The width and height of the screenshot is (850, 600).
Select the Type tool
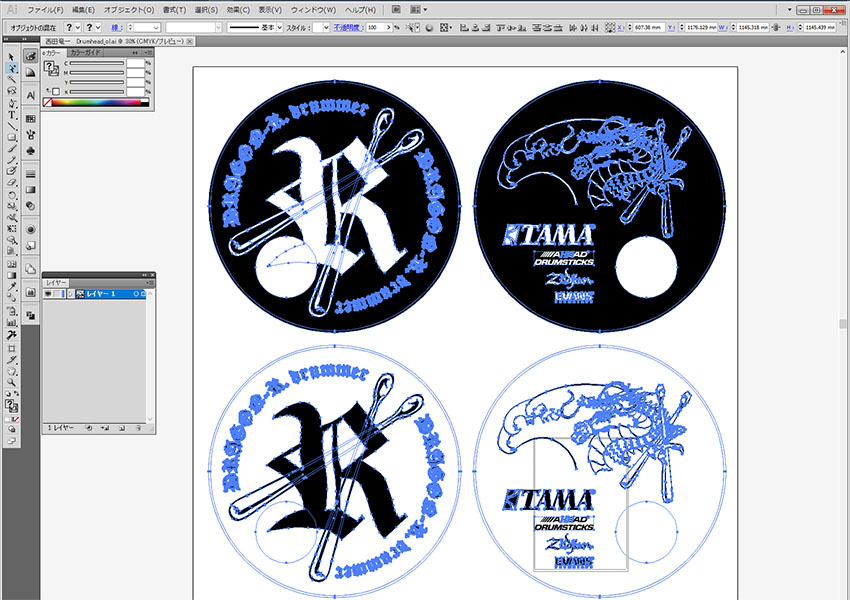tap(11, 114)
